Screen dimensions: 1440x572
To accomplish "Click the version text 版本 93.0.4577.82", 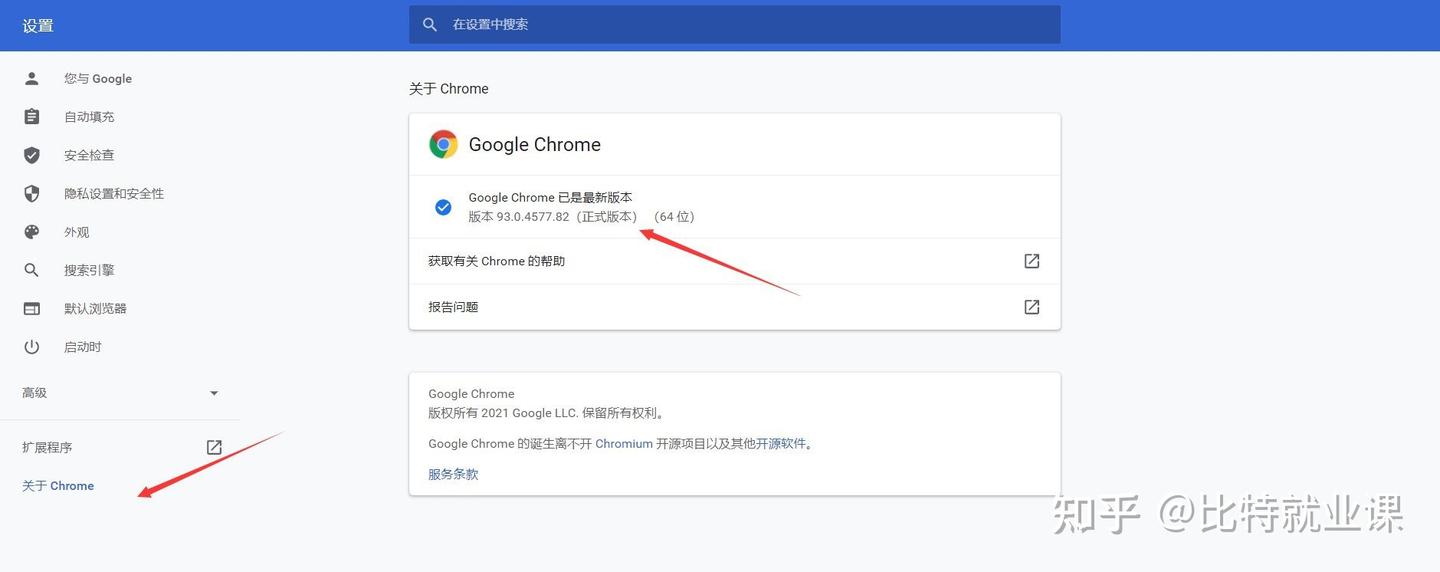I will point(519,217).
